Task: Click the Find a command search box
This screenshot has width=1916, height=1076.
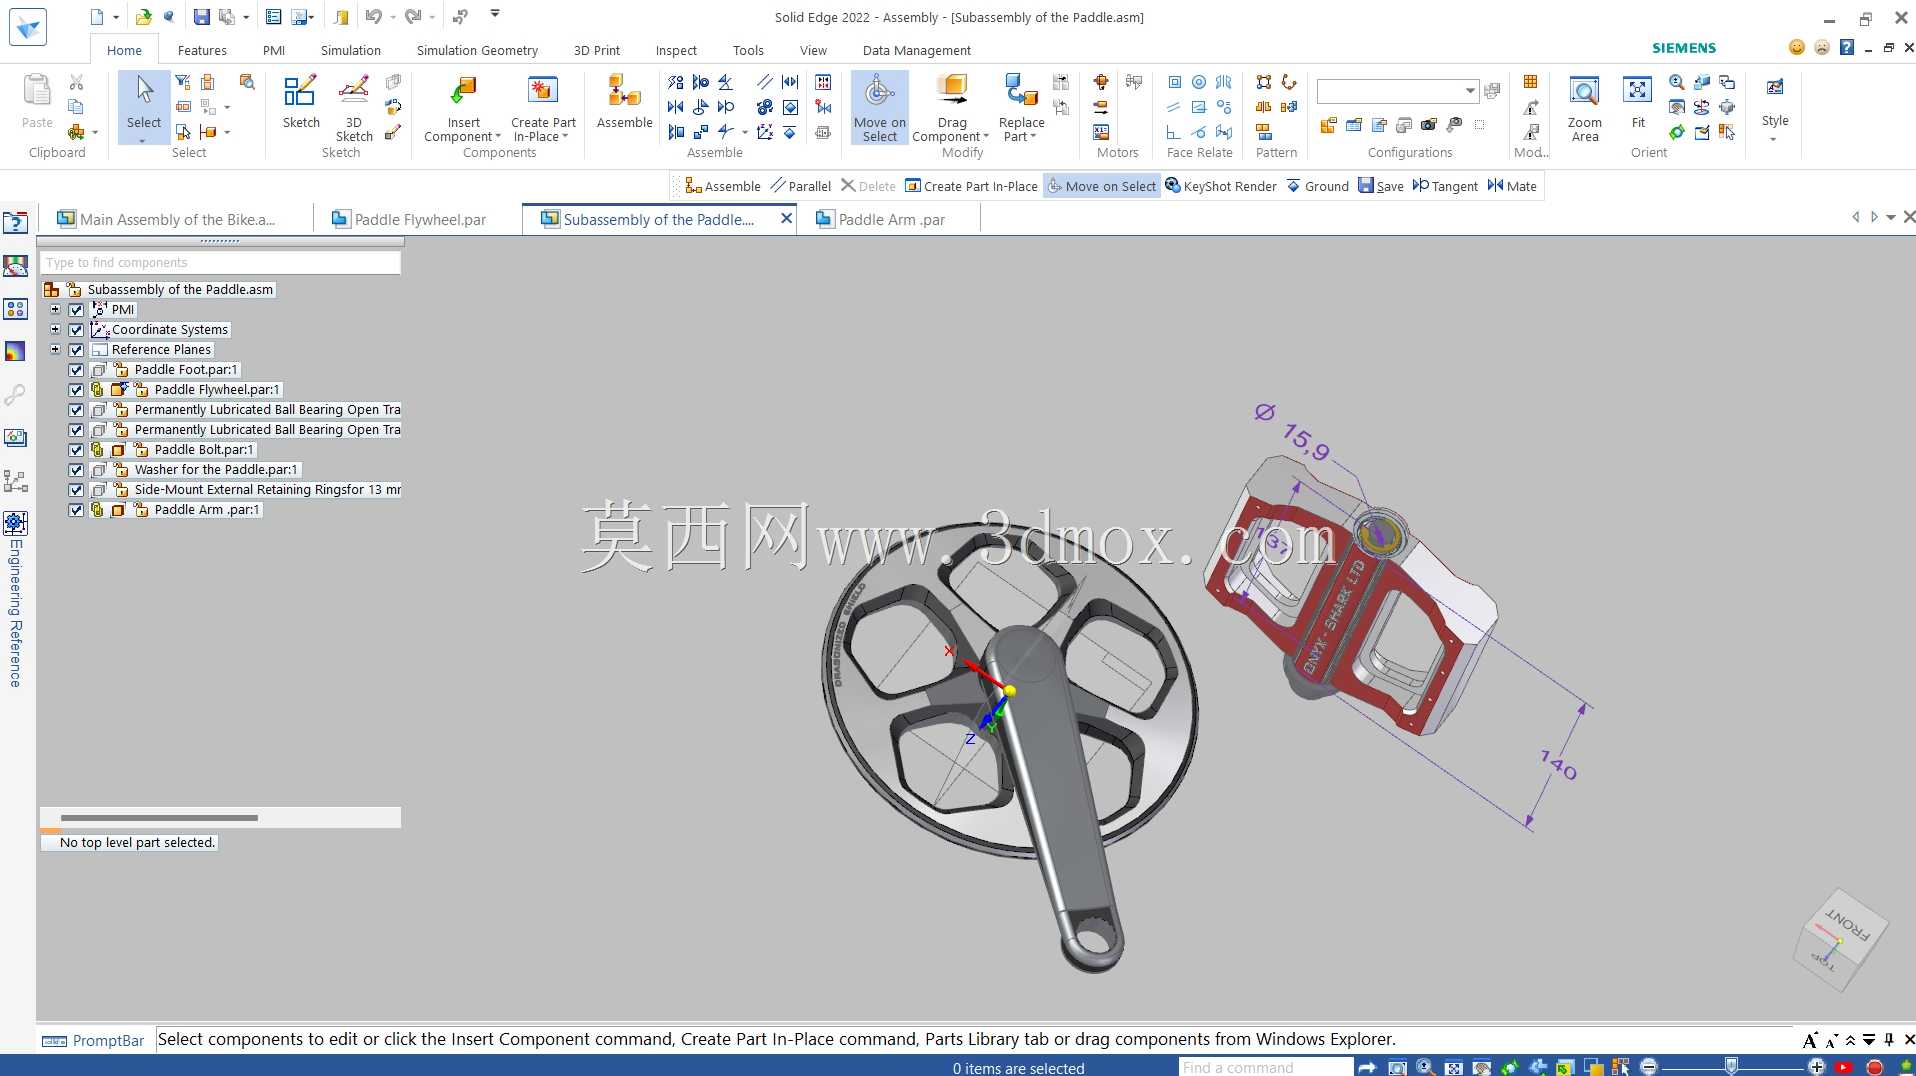Action: (1265, 1067)
